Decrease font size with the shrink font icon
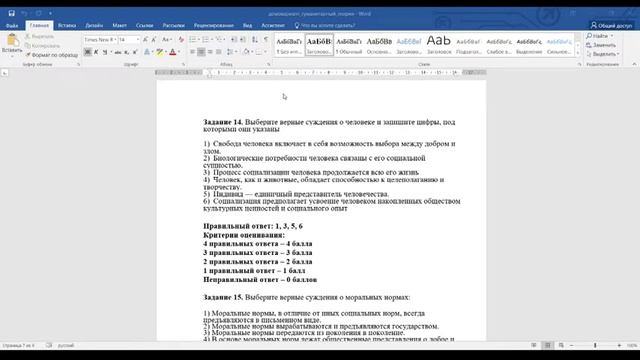This screenshot has height=360, width=640. tap(154, 40)
